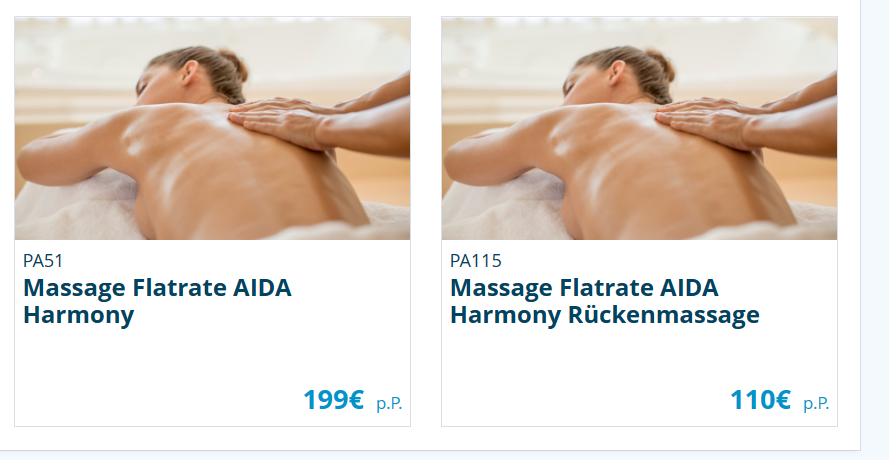Click the PA51 product code
The height and width of the screenshot is (460, 889).
click(43, 261)
